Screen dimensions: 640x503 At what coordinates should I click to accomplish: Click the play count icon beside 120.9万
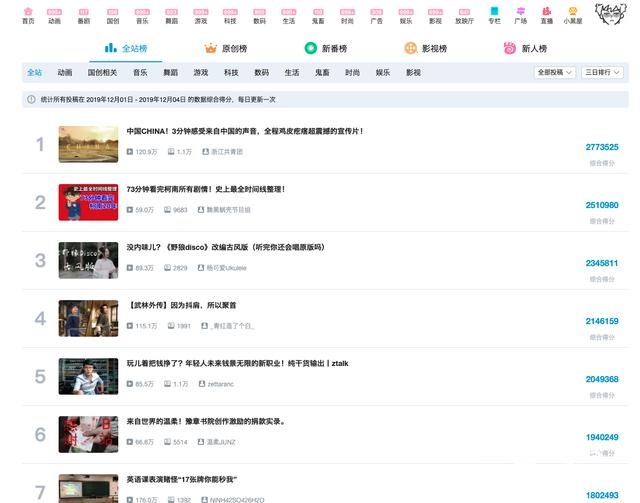pos(130,151)
